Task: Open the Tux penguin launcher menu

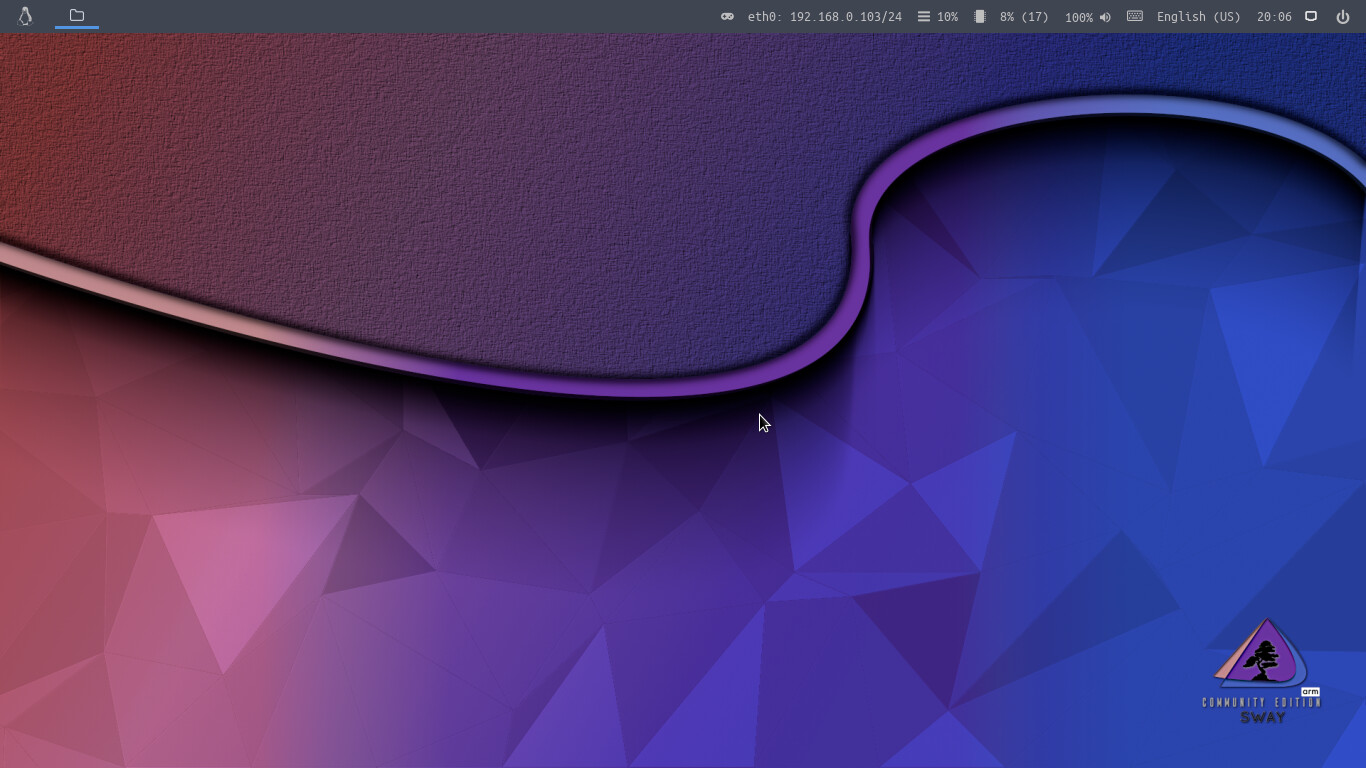Action: pyautogui.click(x=25, y=16)
